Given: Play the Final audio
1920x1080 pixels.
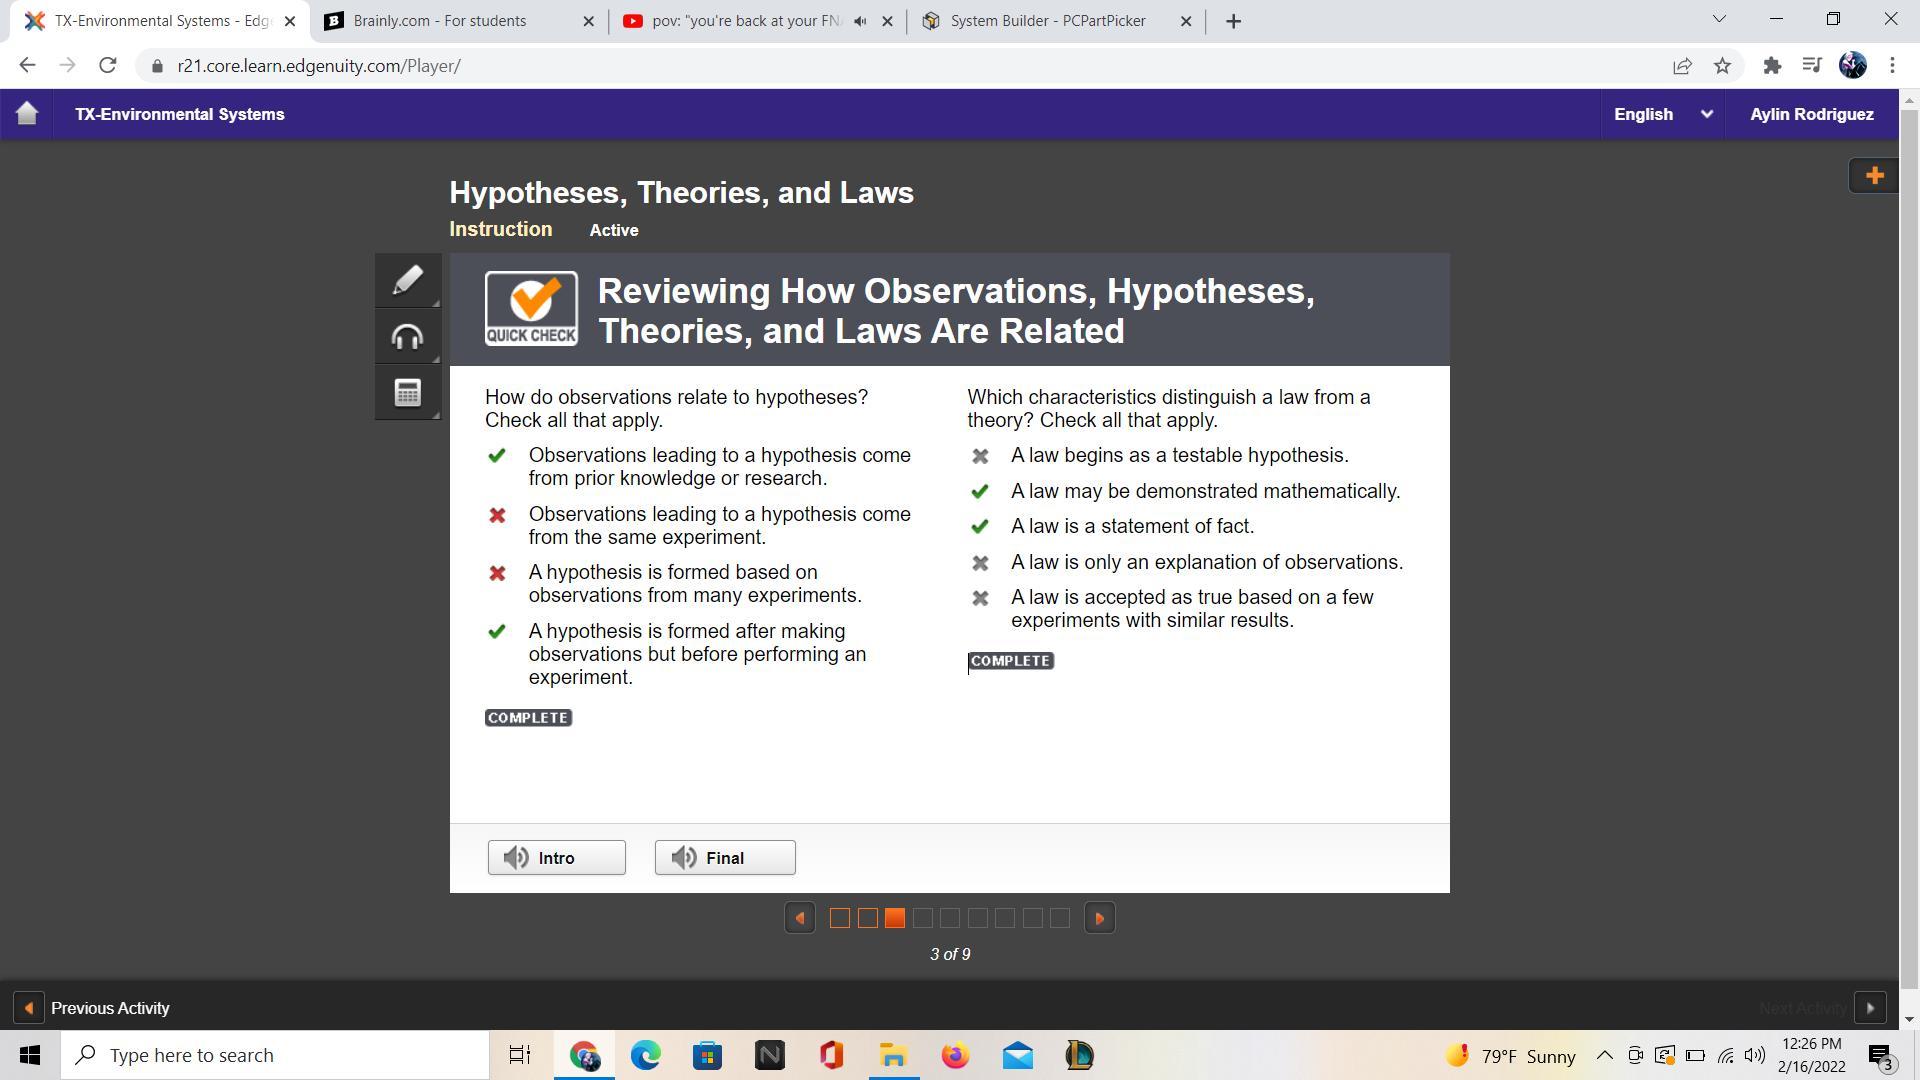Looking at the screenshot, I should pyautogui.click(x=725, y=858).
